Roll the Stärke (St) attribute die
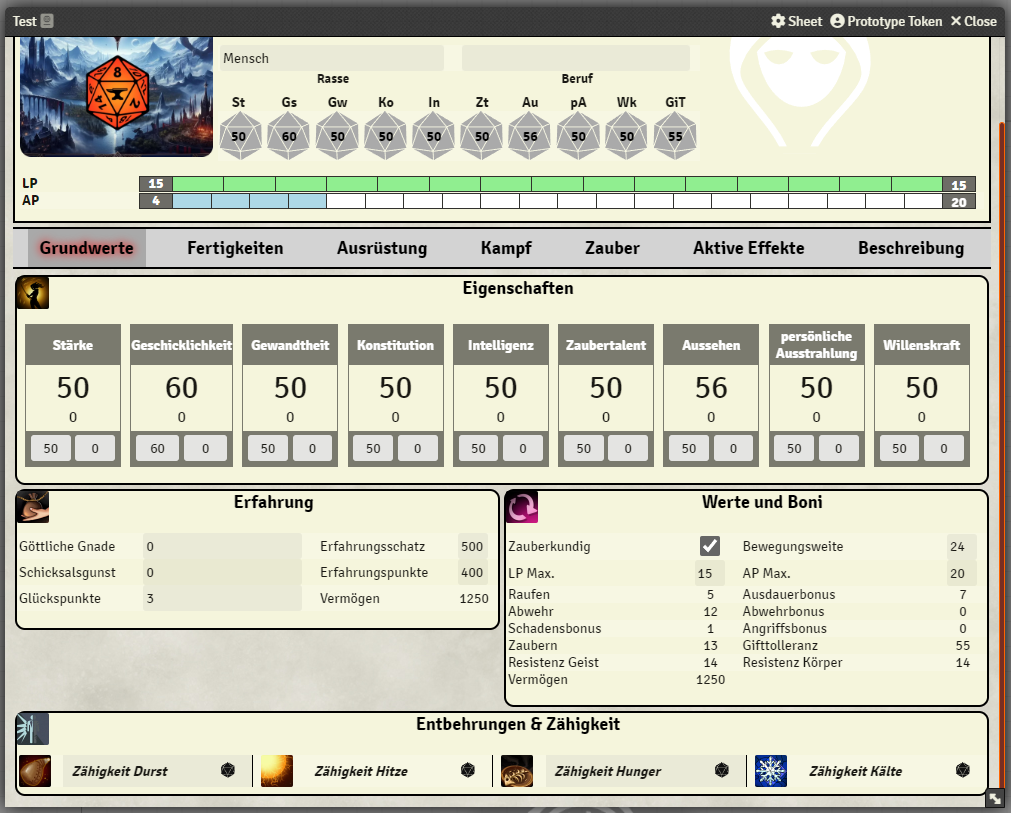 239,136
